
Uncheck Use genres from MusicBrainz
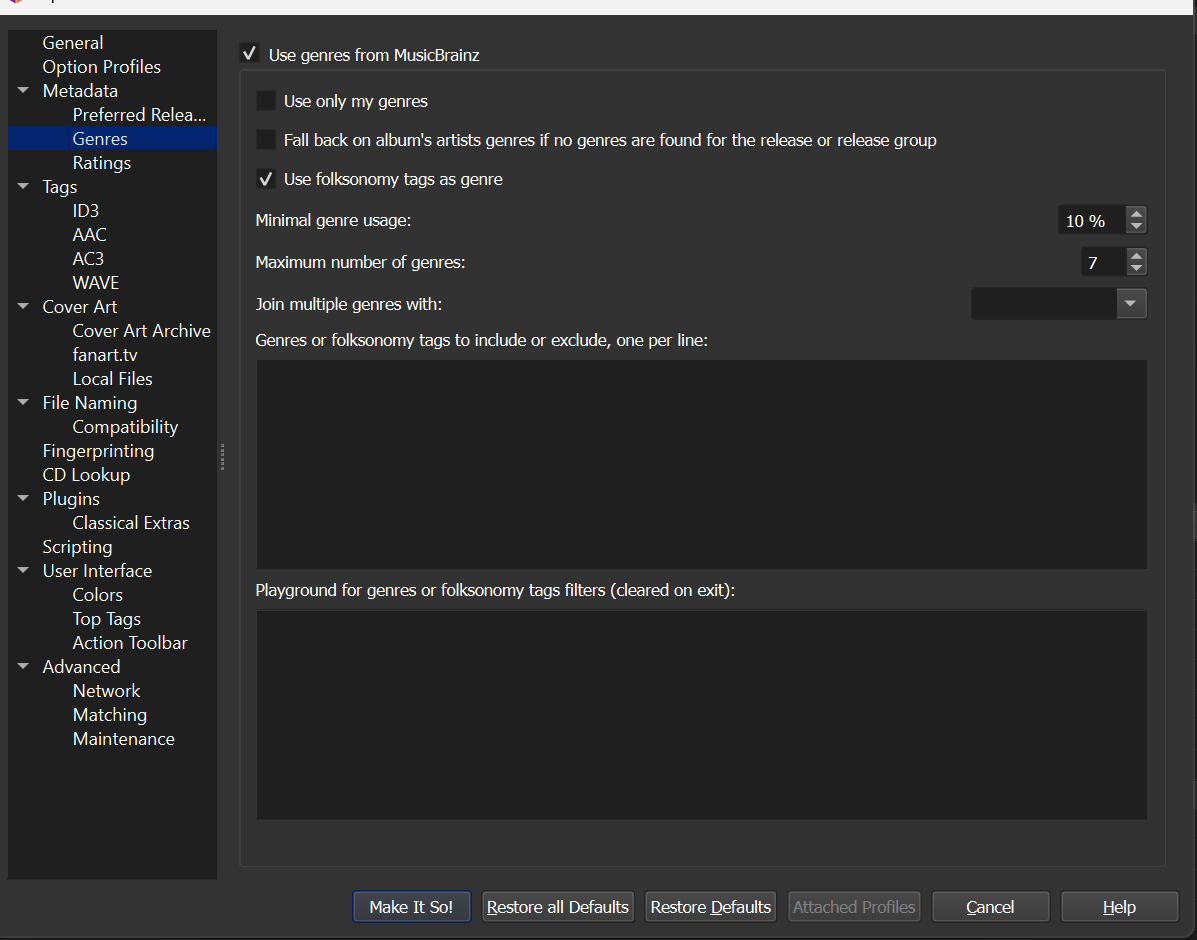[x=250, y=55]
